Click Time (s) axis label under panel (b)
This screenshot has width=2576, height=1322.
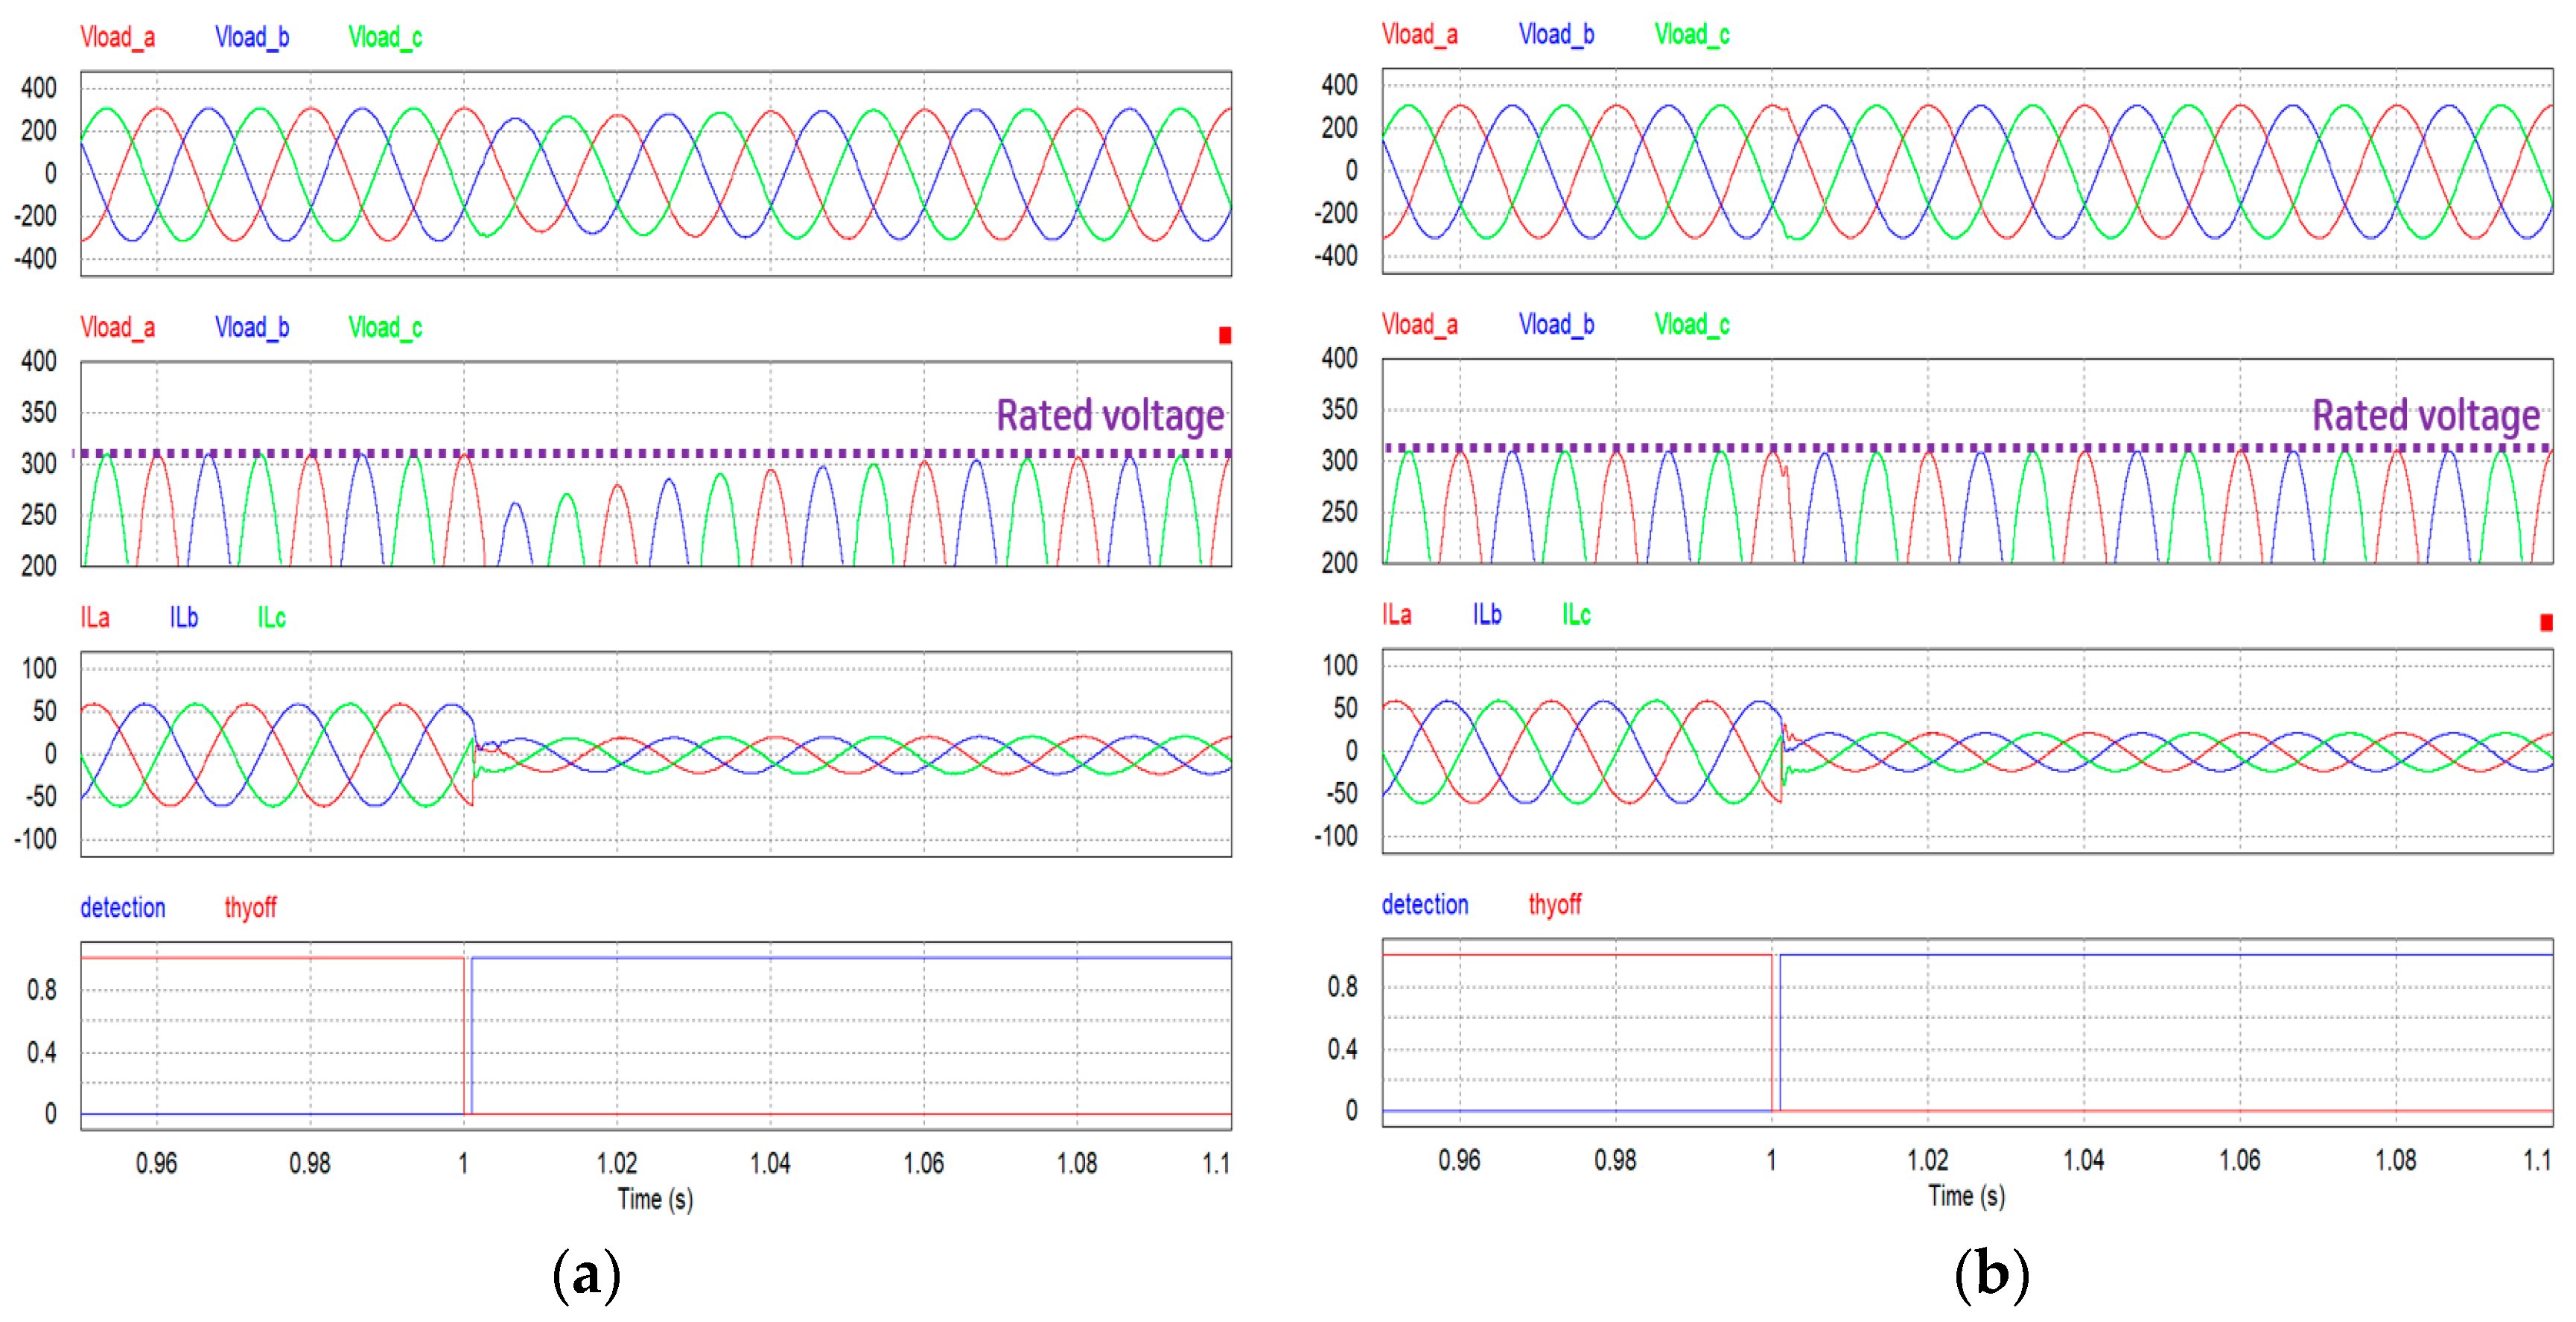click(x=1966, y=1195)
